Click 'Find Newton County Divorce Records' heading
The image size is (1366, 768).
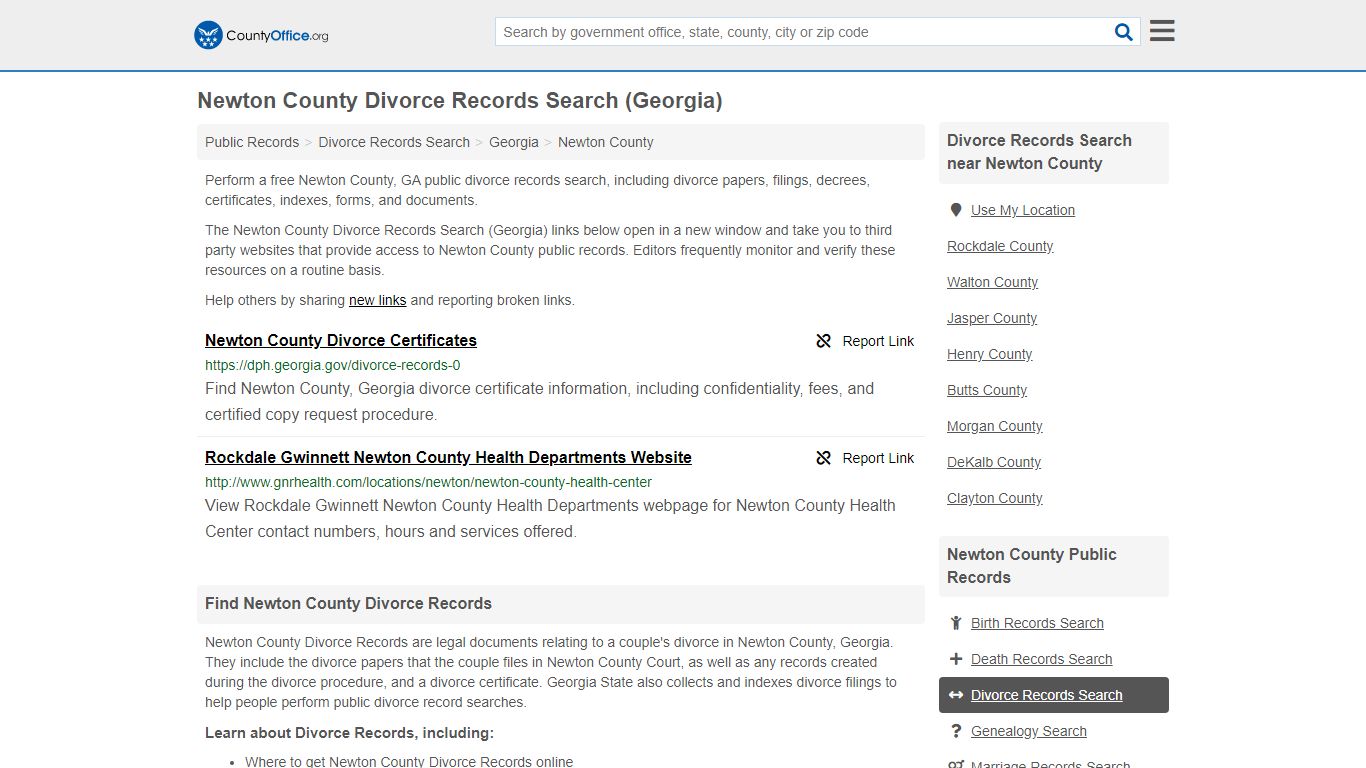click(348, 604)
